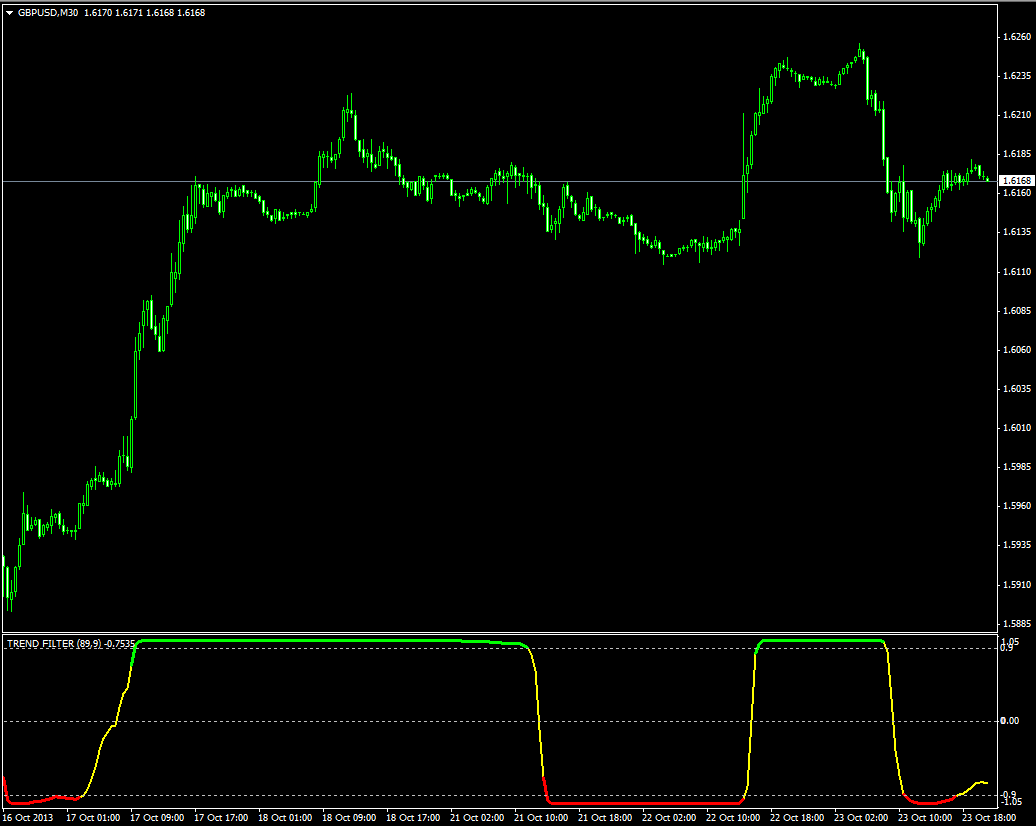Select the 1.6185 price scale label
The width and height of the screenshot is (1036, 826).
[x=1017, y=153]
